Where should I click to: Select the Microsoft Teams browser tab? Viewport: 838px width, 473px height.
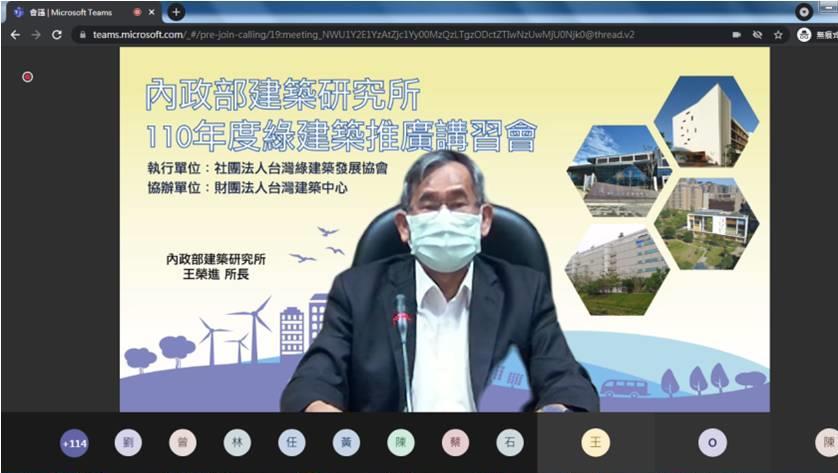pos(83,12)
